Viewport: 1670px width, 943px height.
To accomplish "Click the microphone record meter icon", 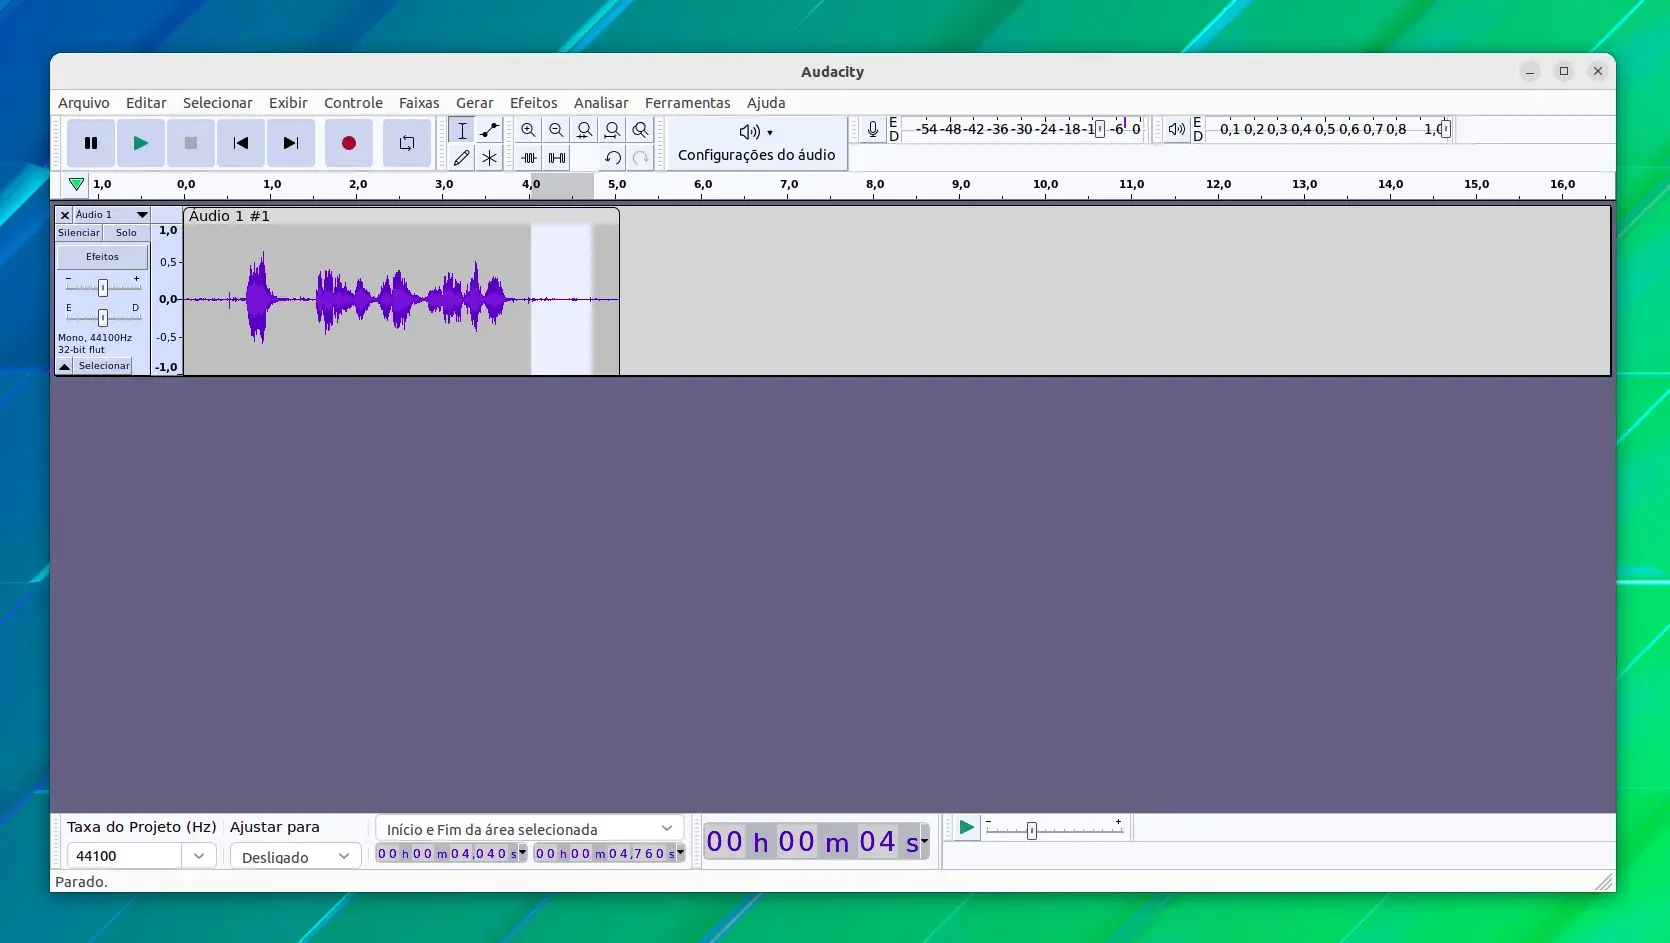I will [873, 129].
